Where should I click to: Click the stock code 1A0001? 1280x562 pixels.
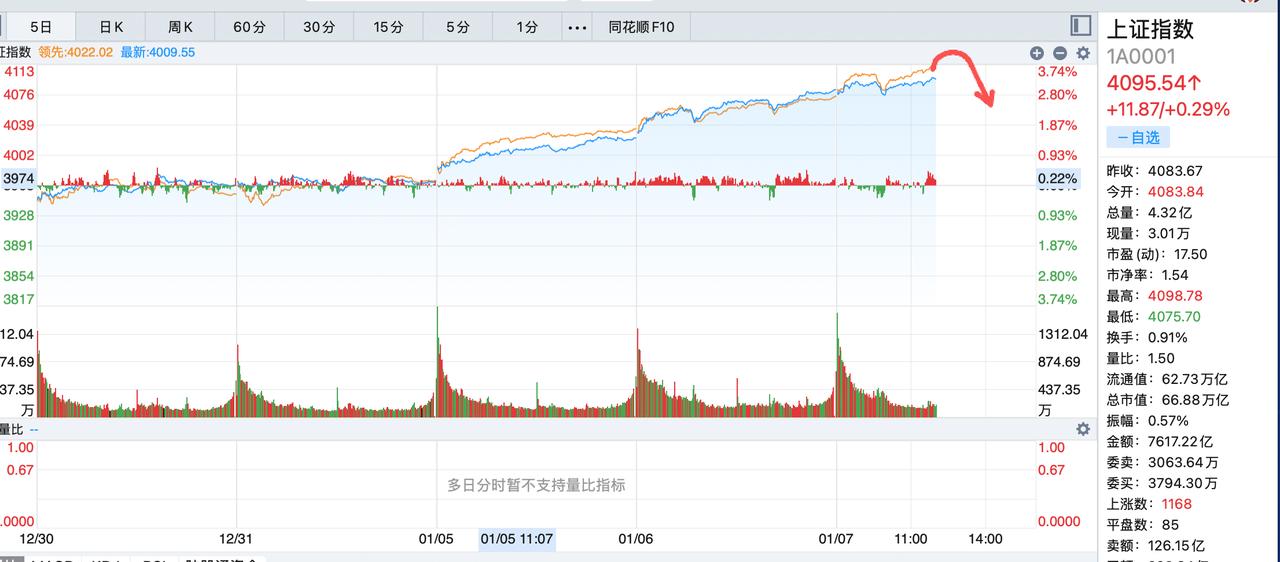pos(1141,57)
